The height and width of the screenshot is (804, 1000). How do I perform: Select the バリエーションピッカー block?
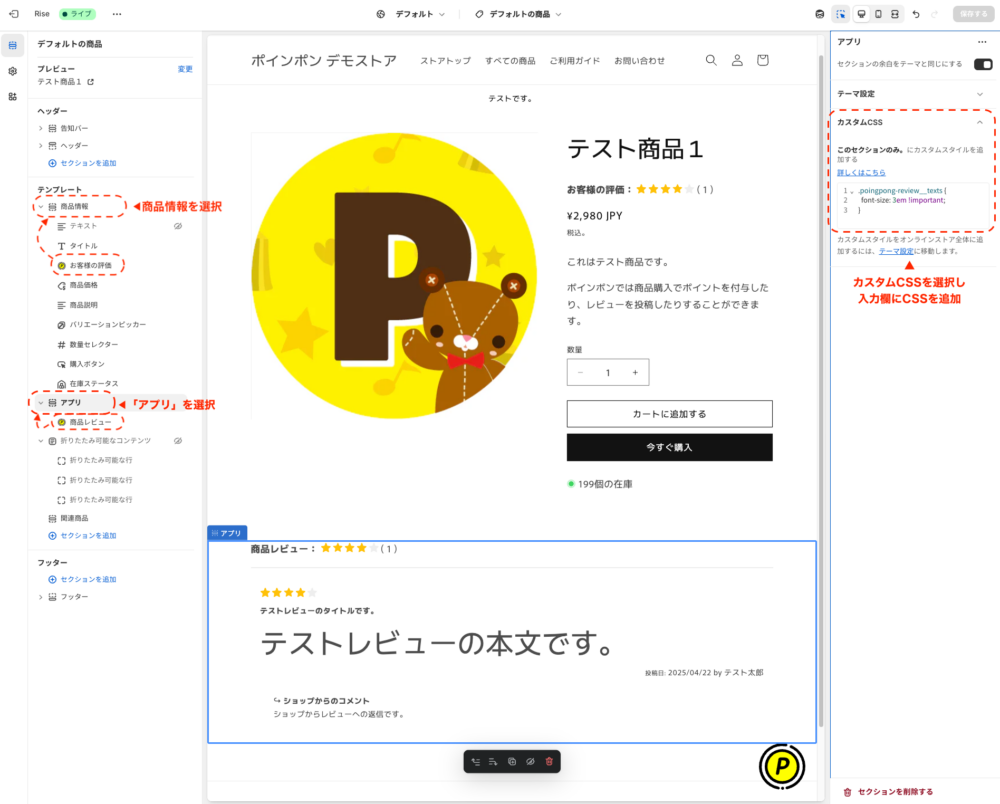click(108, 325)
